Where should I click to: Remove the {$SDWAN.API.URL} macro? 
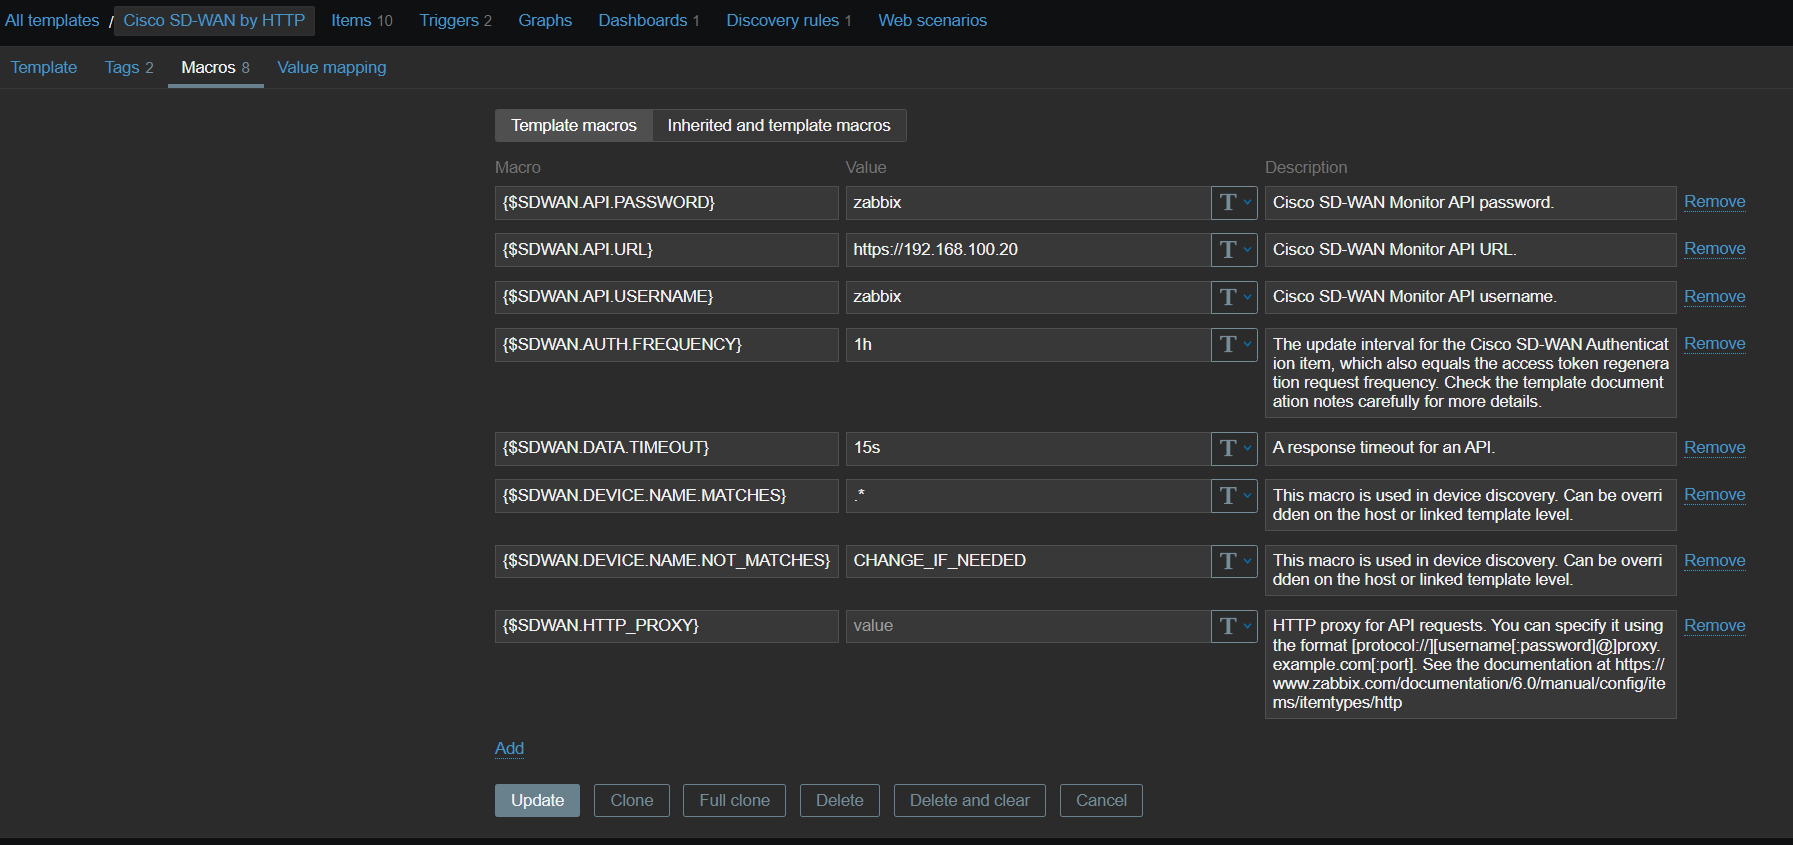coord(1715,249)
